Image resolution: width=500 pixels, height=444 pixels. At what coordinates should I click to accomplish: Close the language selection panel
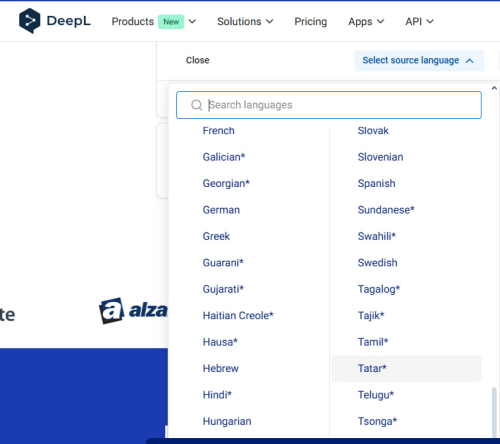pyautogui.click(x=197, y=60)
